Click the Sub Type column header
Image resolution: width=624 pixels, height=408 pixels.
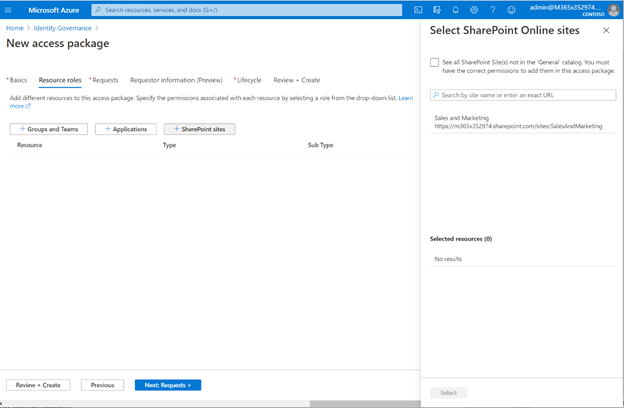[320, 145]
